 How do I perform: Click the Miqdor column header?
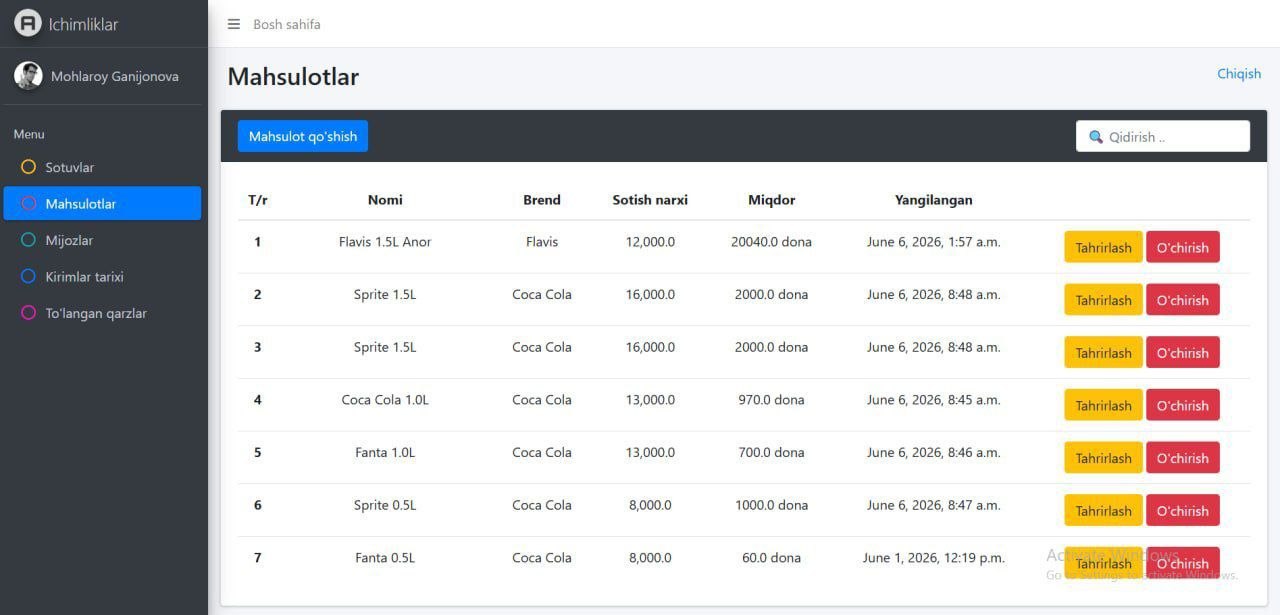[x=772, y=200]
